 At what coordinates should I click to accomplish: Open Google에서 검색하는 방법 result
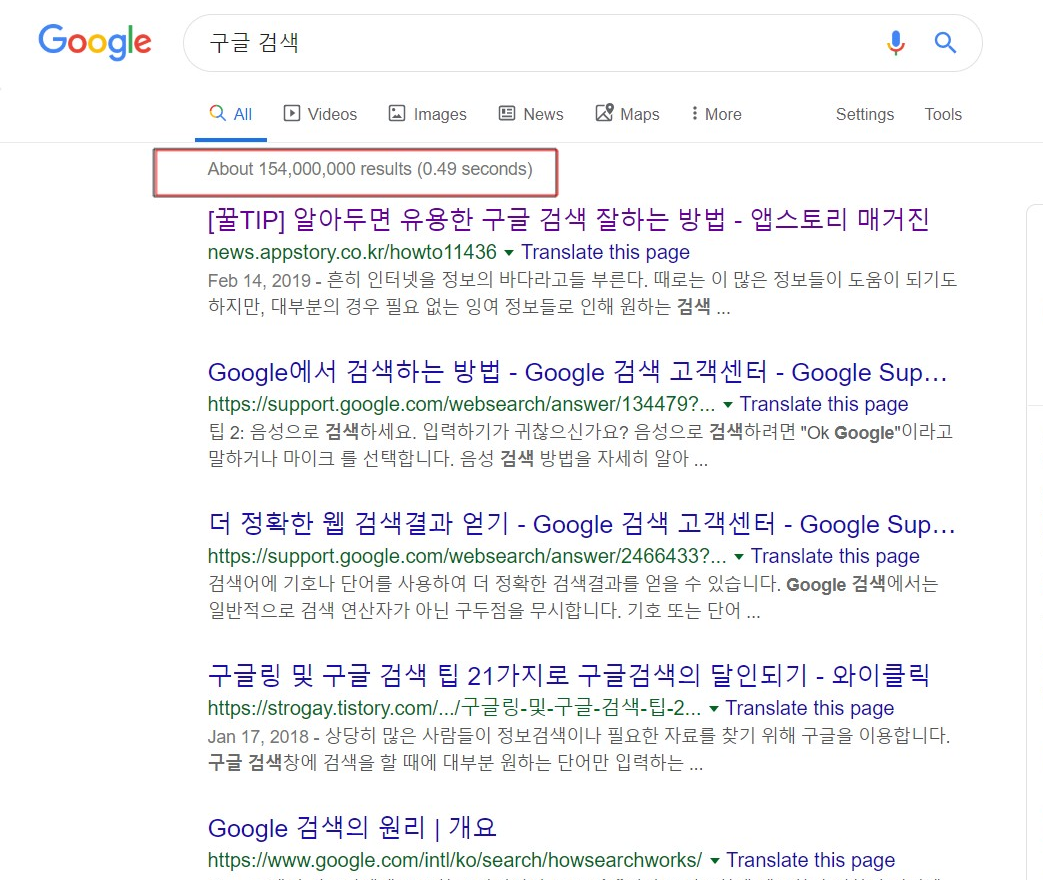(x=577, y=372)
